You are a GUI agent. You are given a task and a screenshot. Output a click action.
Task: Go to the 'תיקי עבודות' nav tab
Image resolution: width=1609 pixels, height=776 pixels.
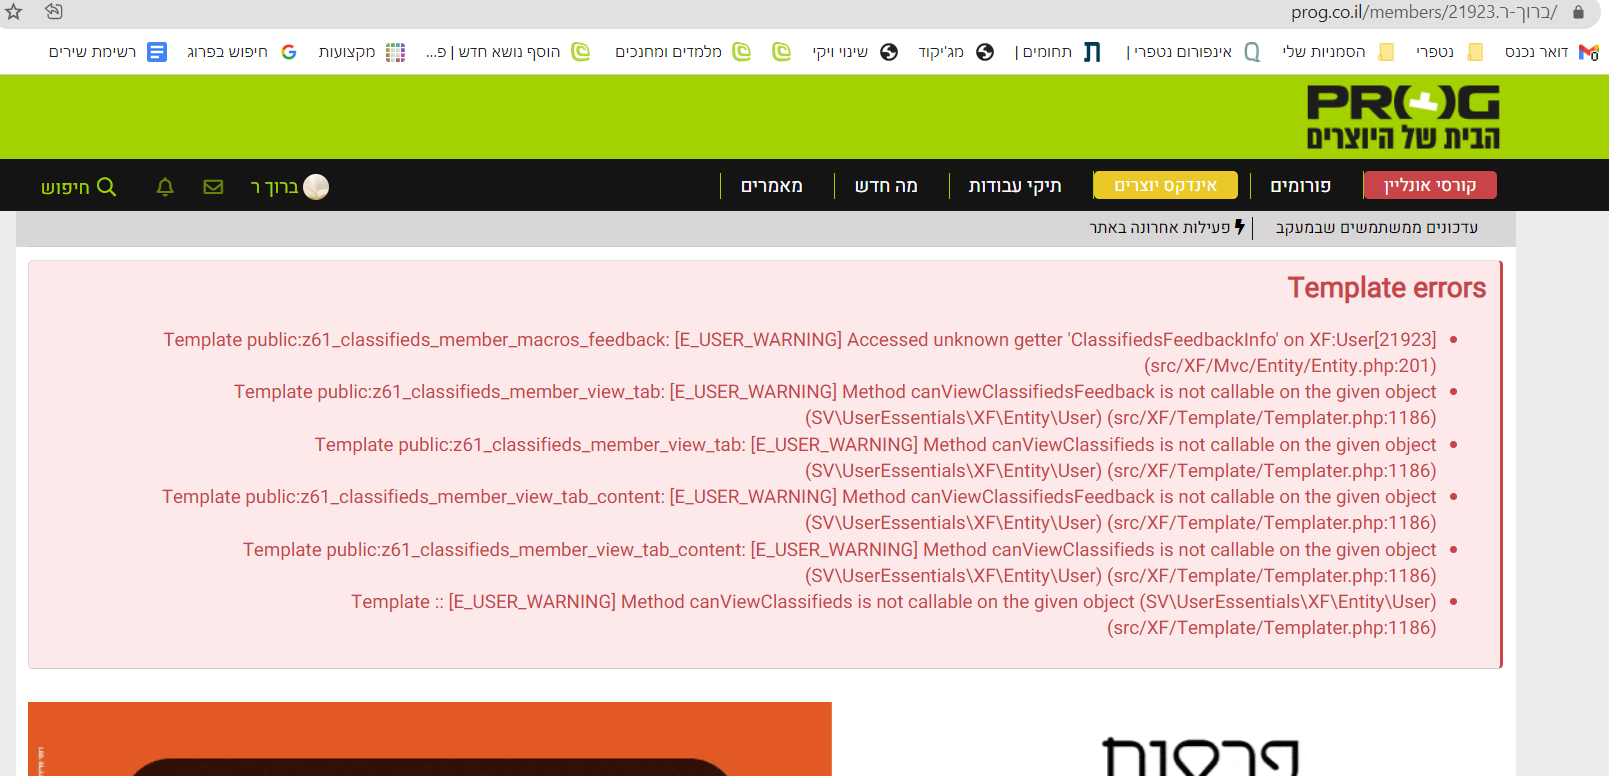(x=1015, y=186)
